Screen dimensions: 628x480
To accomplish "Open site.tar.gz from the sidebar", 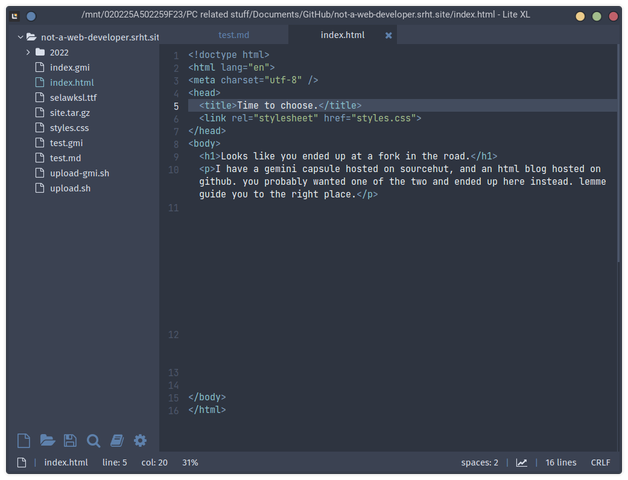I will (70, 113).
